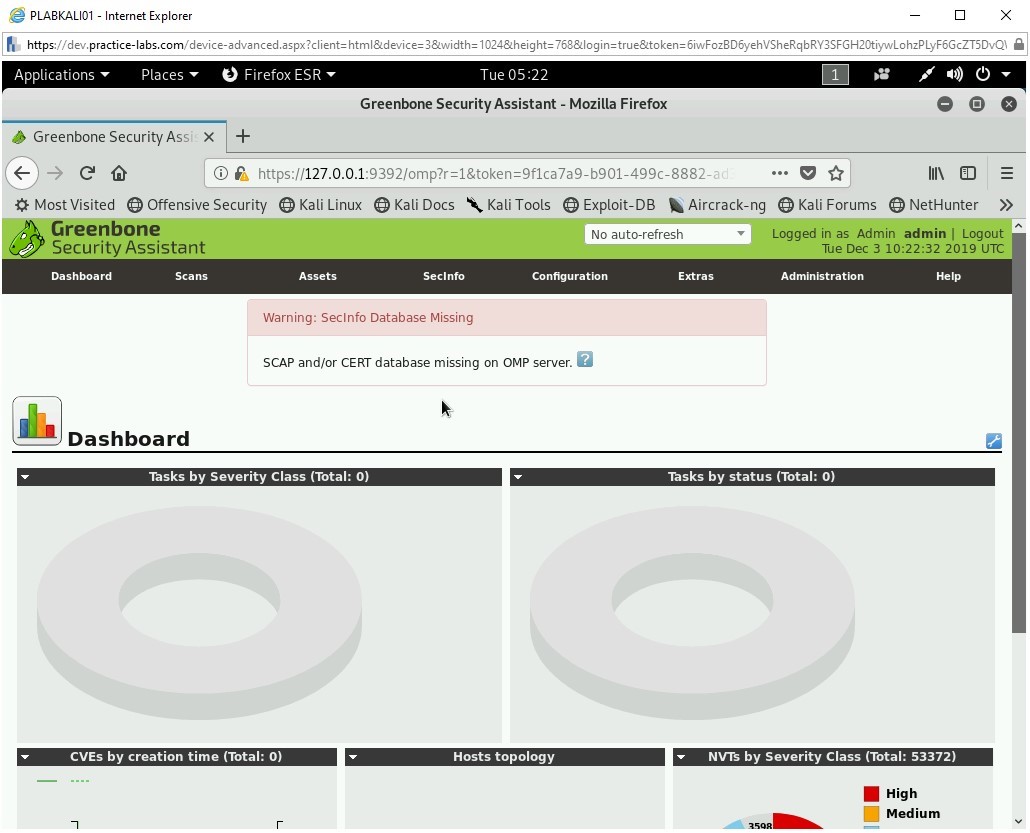Open the Dashboard menu item
The image size is (1030, 833).
(81, 277)
